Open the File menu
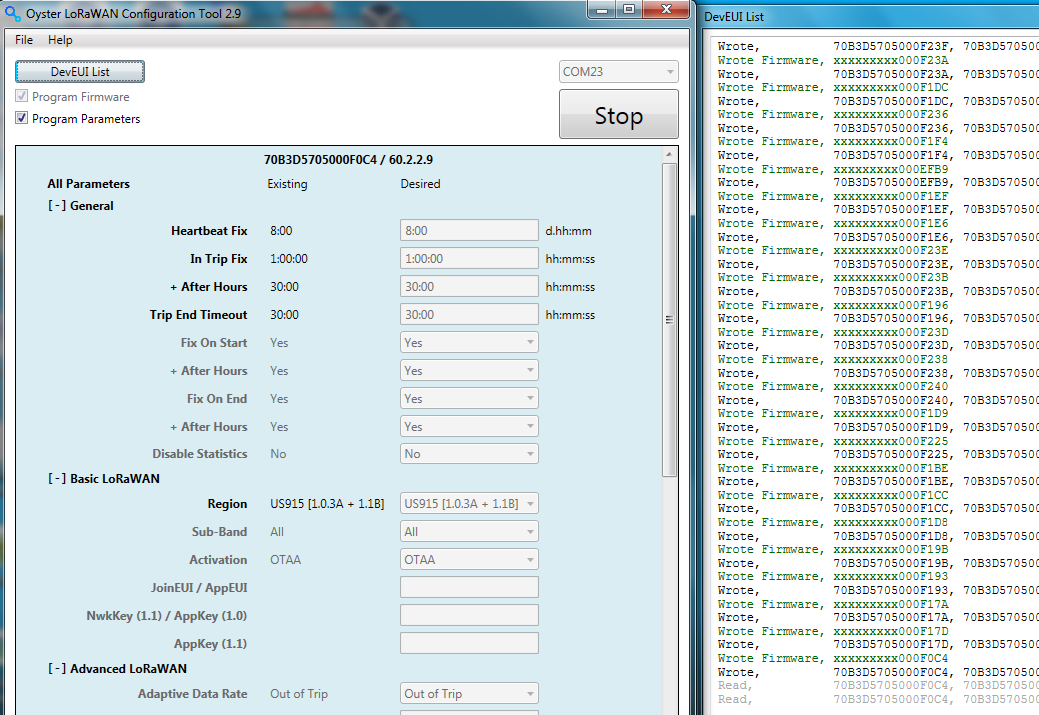Image resolution: width=1039 pixels, height=715 pixels. [x=24, y=40]
